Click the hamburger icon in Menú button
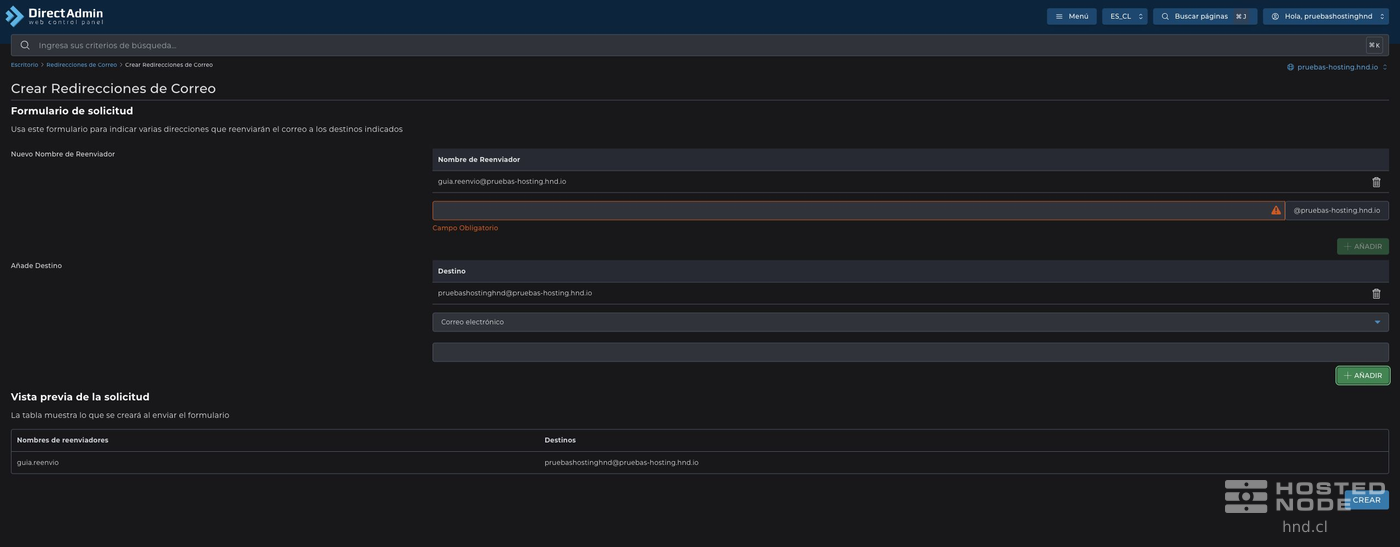Viewport: 1400px width, 547px height. pos(1059,16)
